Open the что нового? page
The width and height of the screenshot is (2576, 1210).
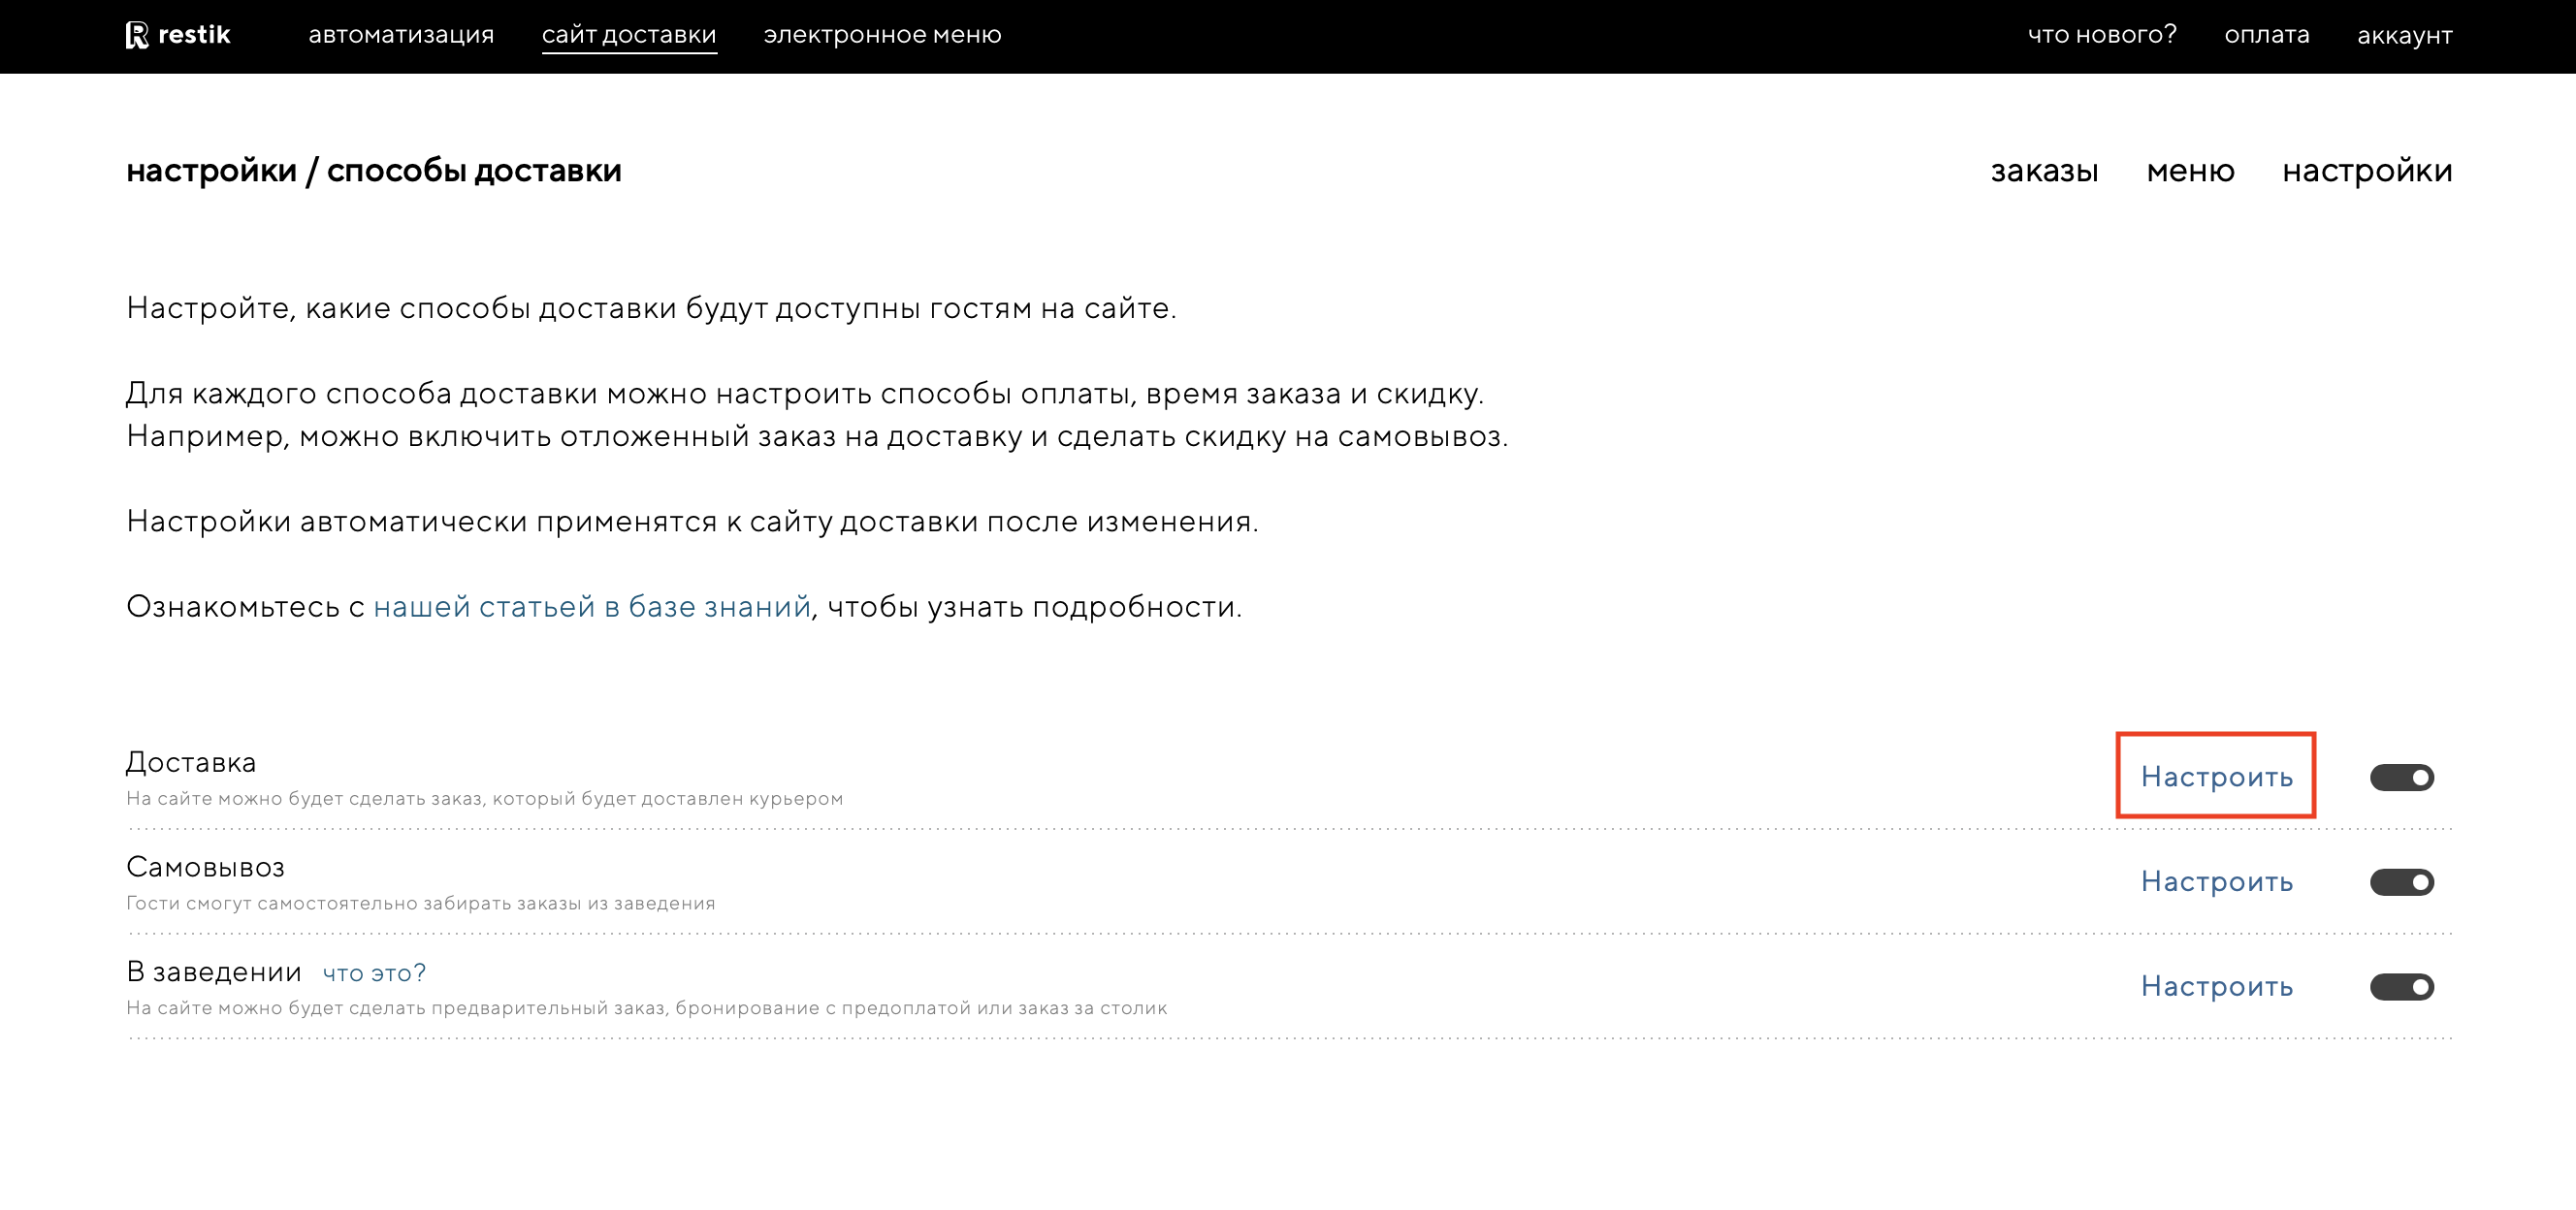pyautogui.click(x=2101, y=35)
